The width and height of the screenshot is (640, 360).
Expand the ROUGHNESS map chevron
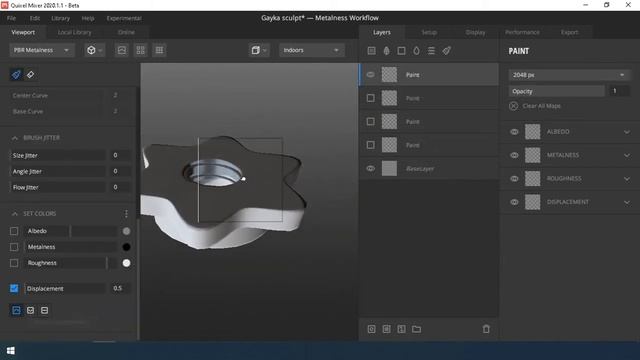627,179
